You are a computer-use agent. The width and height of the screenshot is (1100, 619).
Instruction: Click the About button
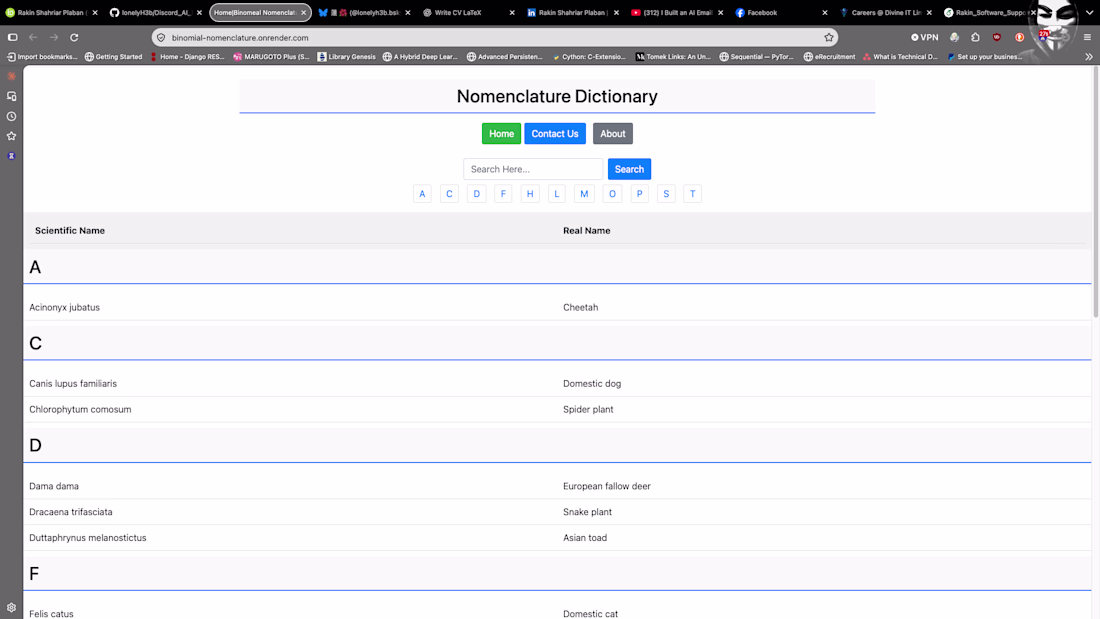click(612, 133)
